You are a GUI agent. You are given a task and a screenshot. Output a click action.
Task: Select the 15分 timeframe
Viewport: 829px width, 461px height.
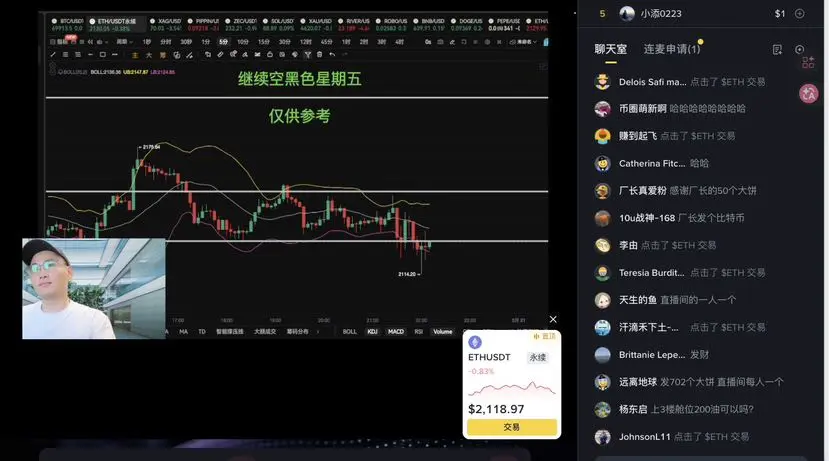[x=264, y=42]
